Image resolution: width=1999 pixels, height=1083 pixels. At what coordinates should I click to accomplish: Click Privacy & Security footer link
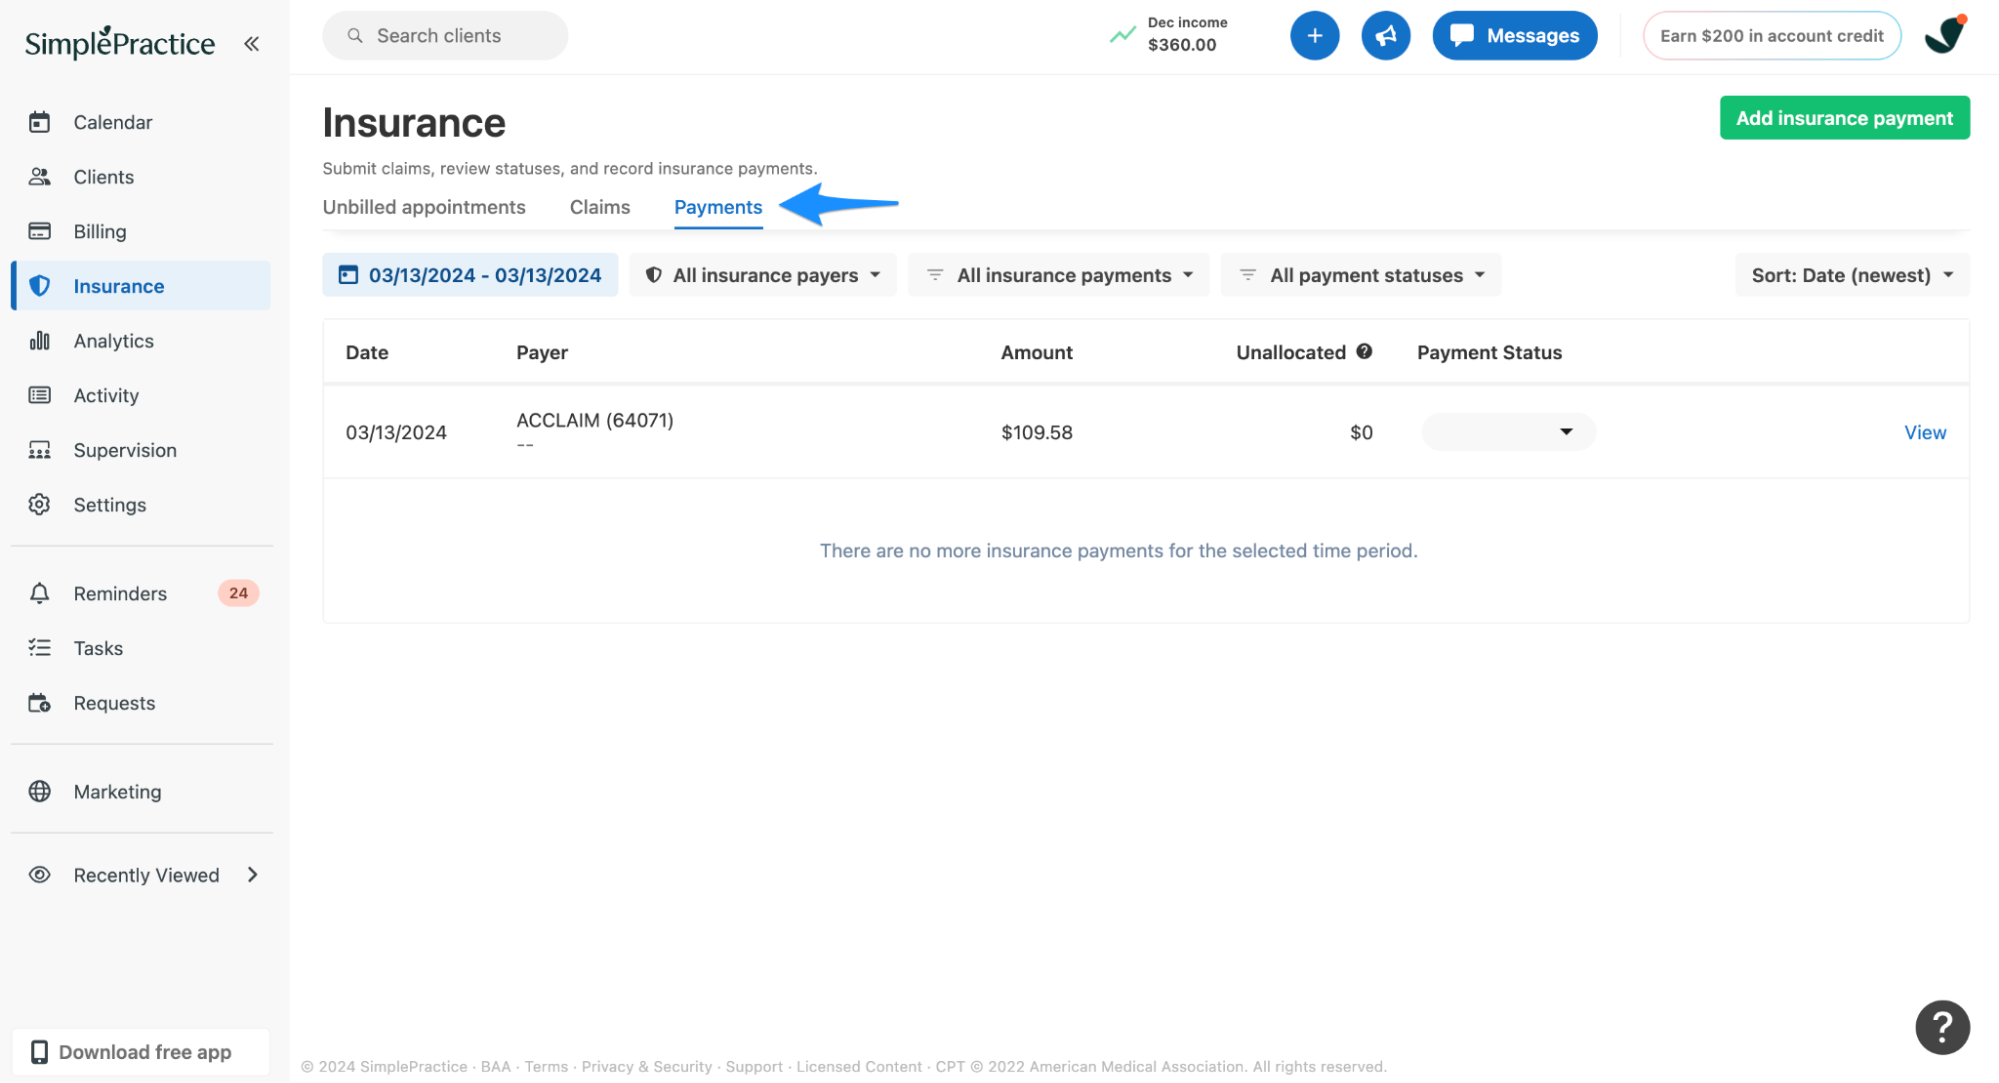tap(647, 1067)
